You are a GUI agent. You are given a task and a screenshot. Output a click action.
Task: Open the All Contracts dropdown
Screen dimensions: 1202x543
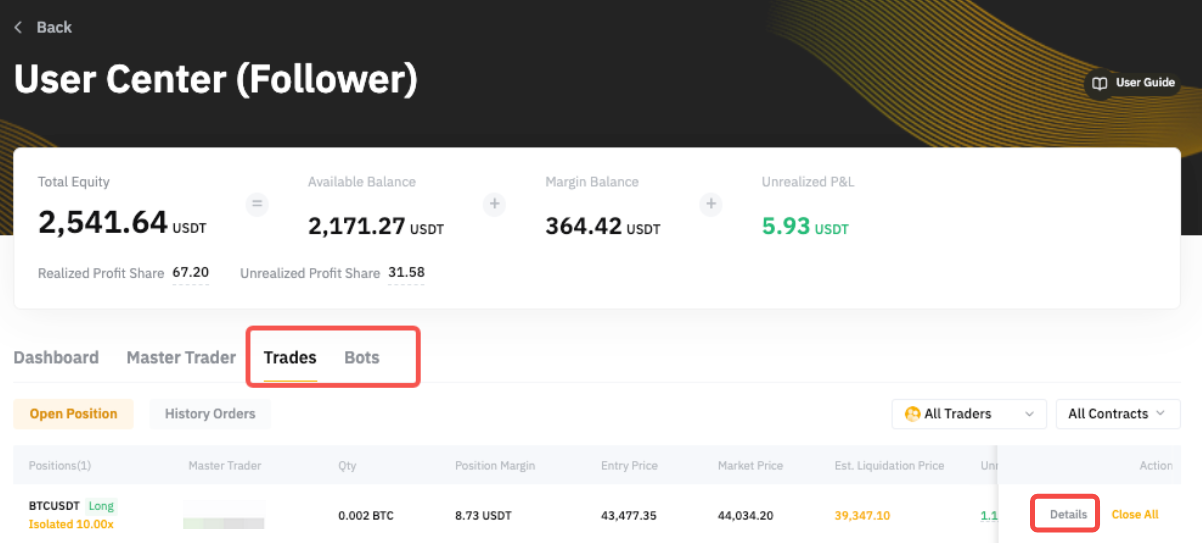click(1160, 414)
